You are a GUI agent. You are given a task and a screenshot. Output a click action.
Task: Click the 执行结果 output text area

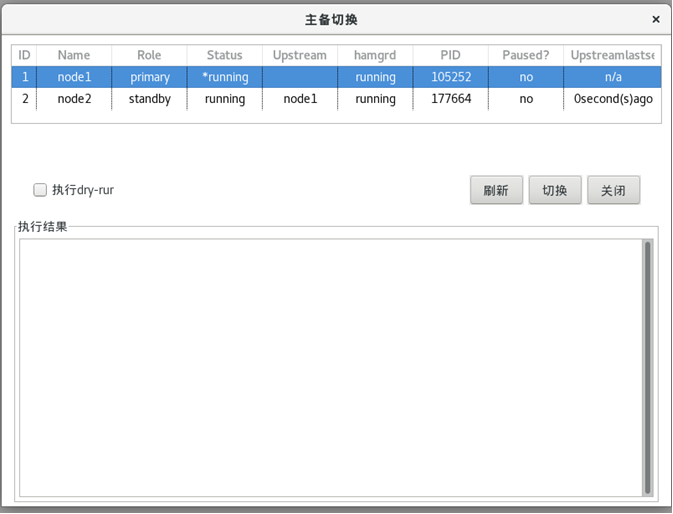point(330,367)
